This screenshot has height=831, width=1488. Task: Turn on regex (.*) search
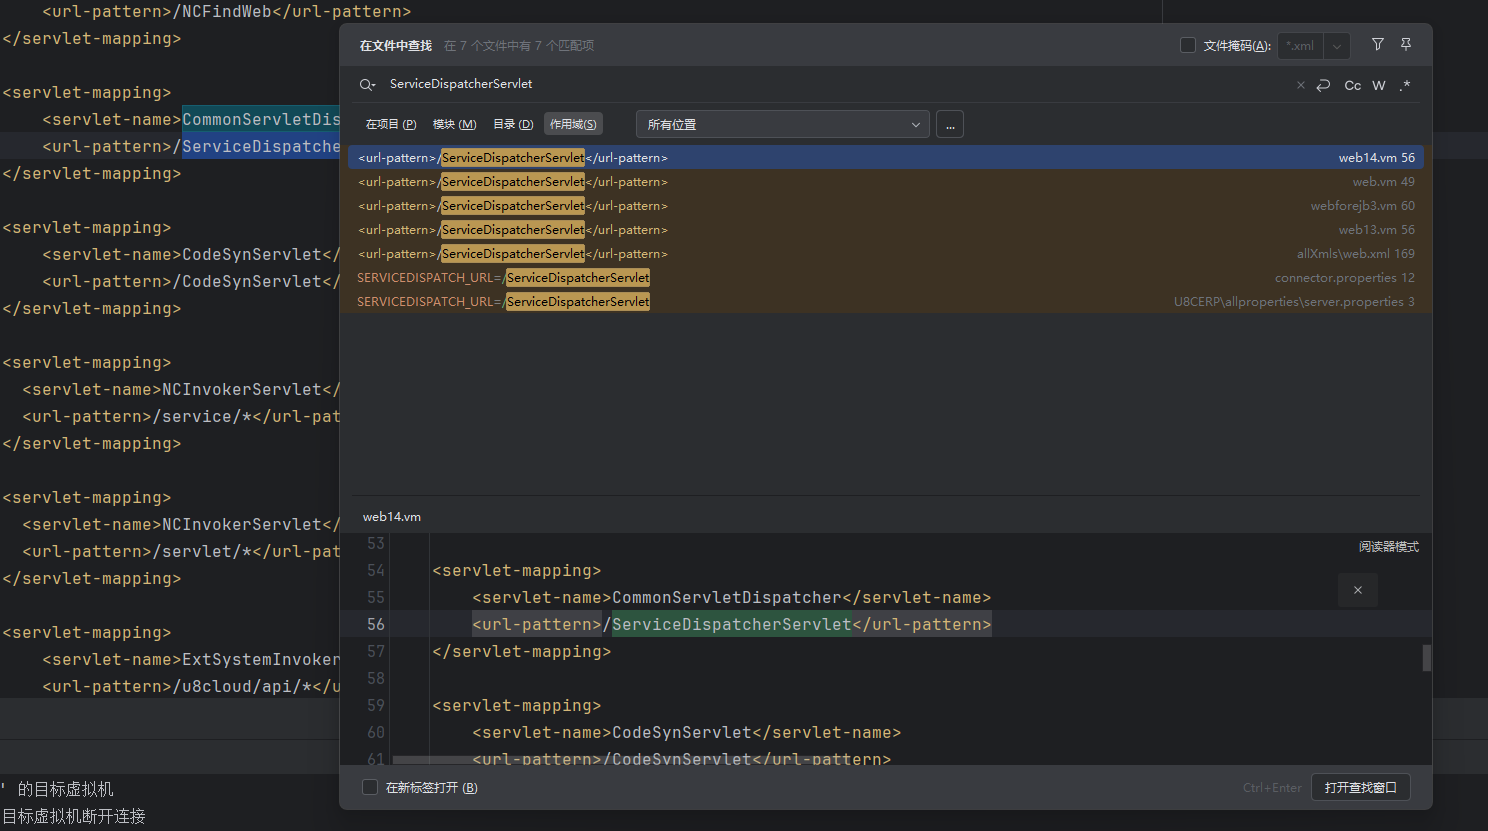(x=1405, y=85)
